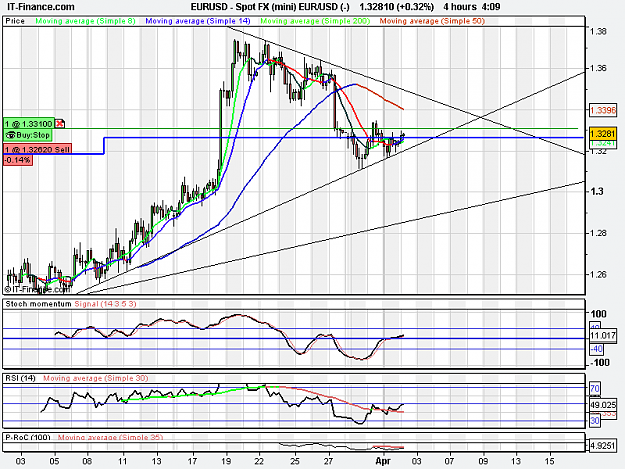The image size is (625, 469).
Task: Click the EURUSD - Spot FX (mini) chart title
Action: coord(270,7)
